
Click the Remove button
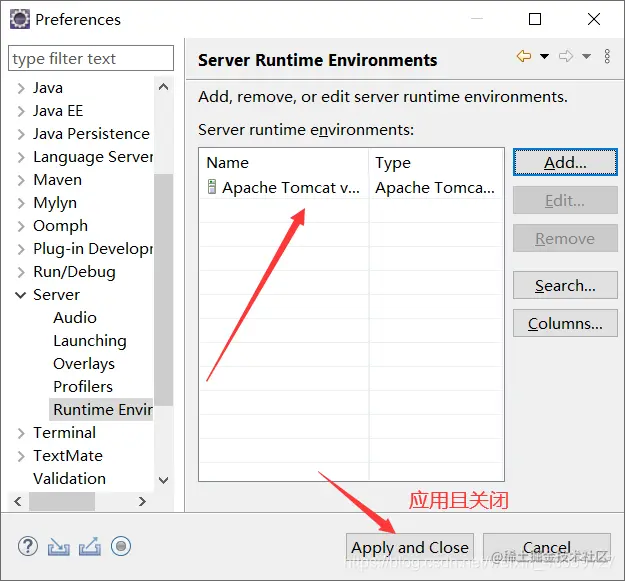(565, 238)
